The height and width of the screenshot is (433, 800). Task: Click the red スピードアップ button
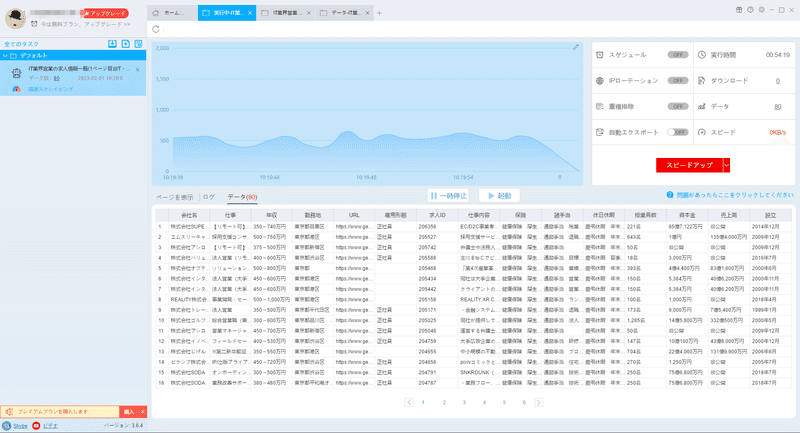(x=689, y=165)
